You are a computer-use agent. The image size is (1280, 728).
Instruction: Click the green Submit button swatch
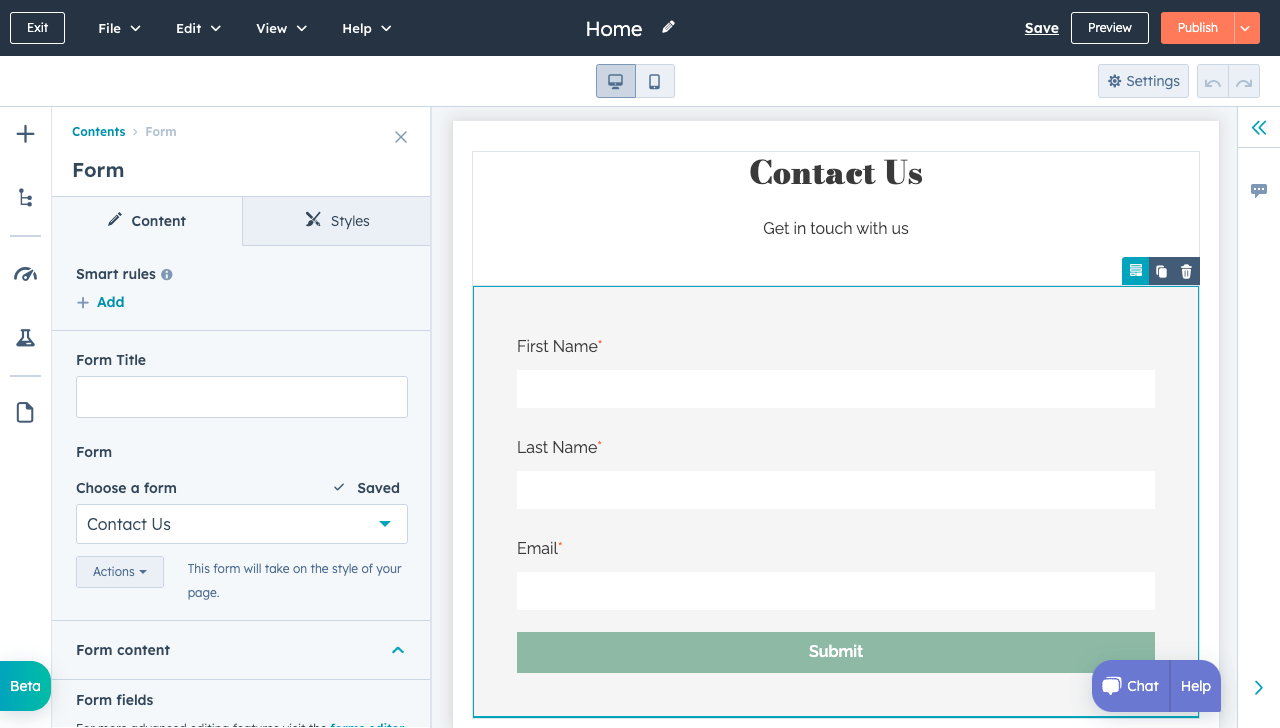coord(835,652)
